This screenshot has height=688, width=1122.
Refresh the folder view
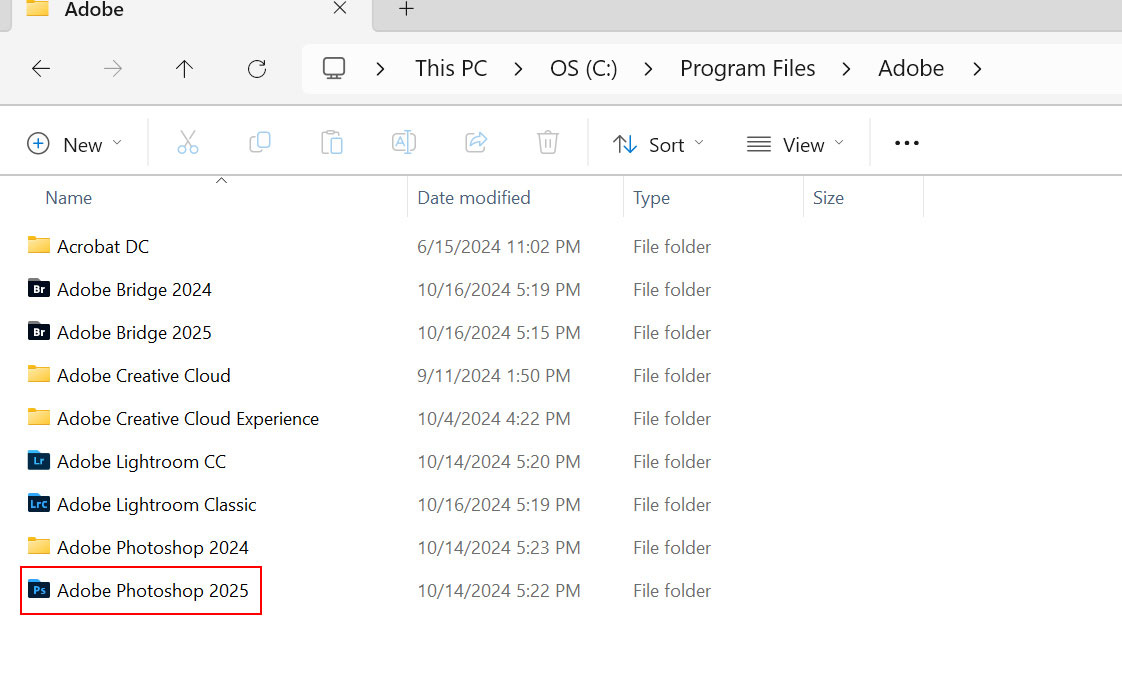(256, 68)
